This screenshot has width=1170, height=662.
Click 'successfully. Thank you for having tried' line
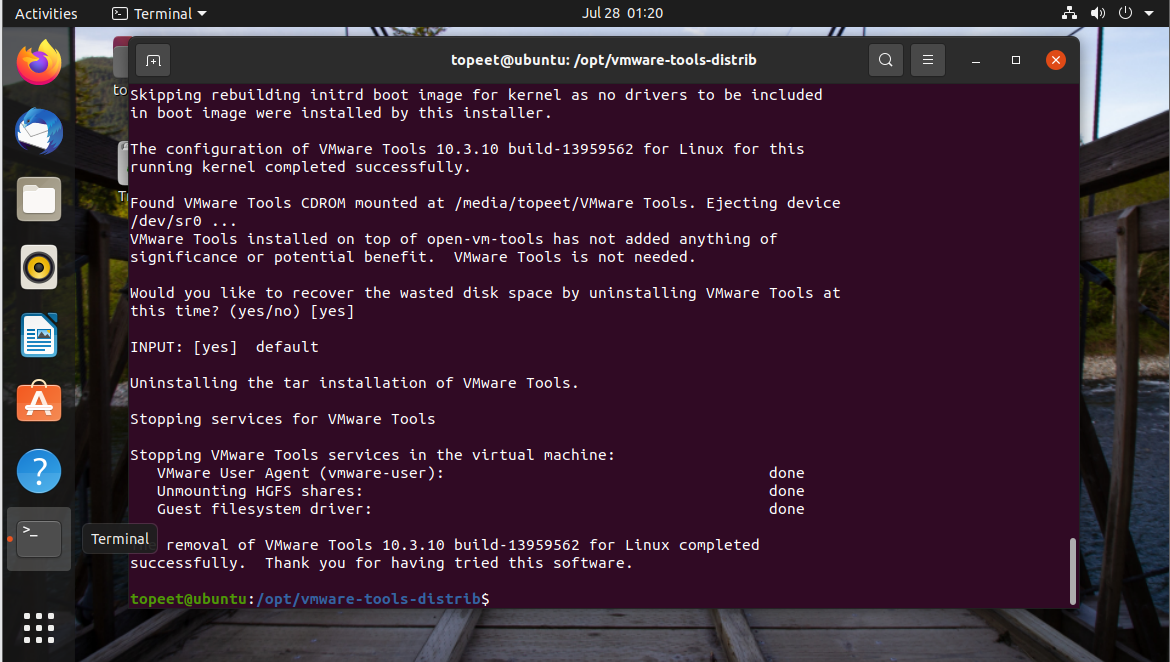[381, 563]
